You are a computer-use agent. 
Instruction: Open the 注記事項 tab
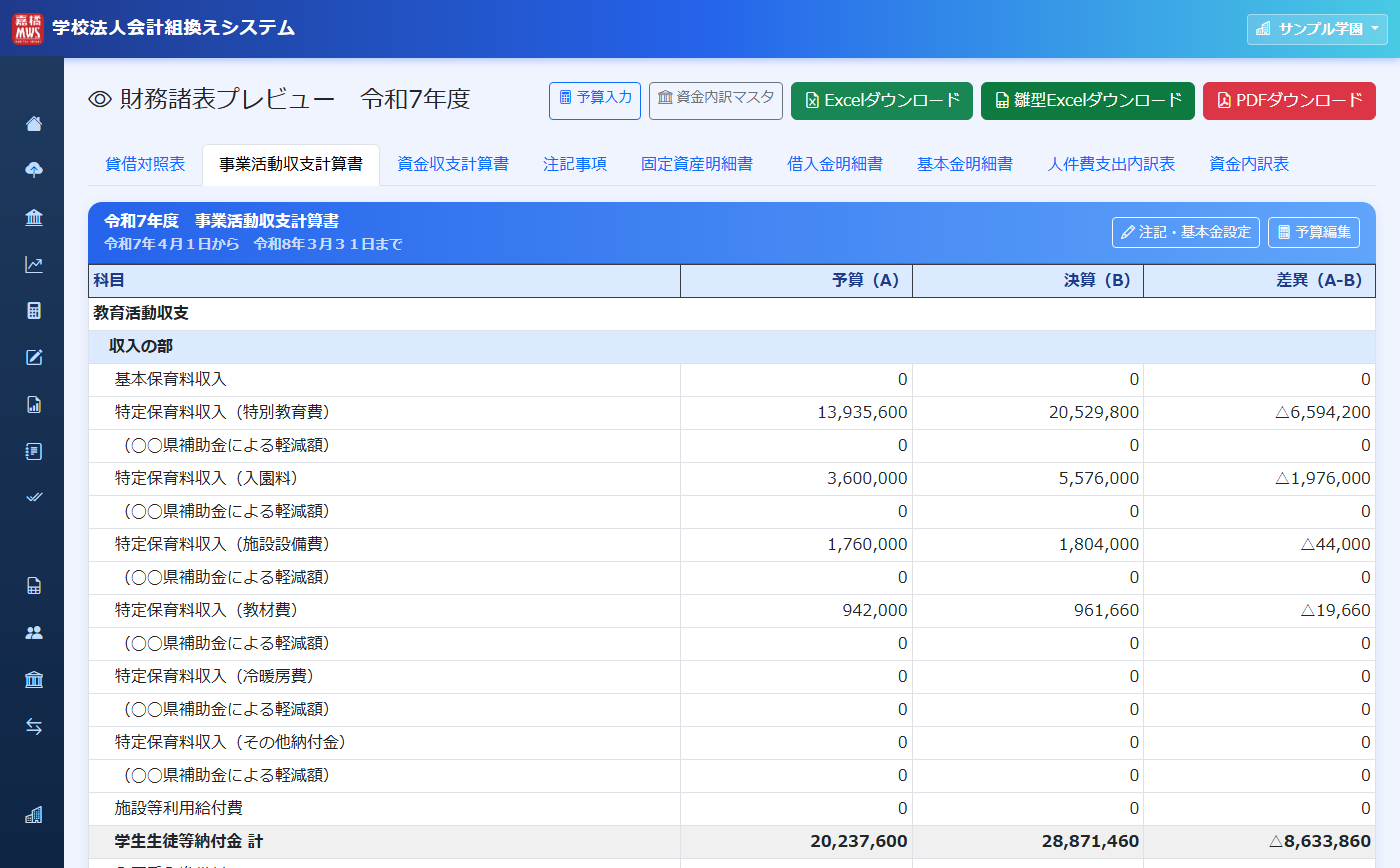tap(575, 164)
